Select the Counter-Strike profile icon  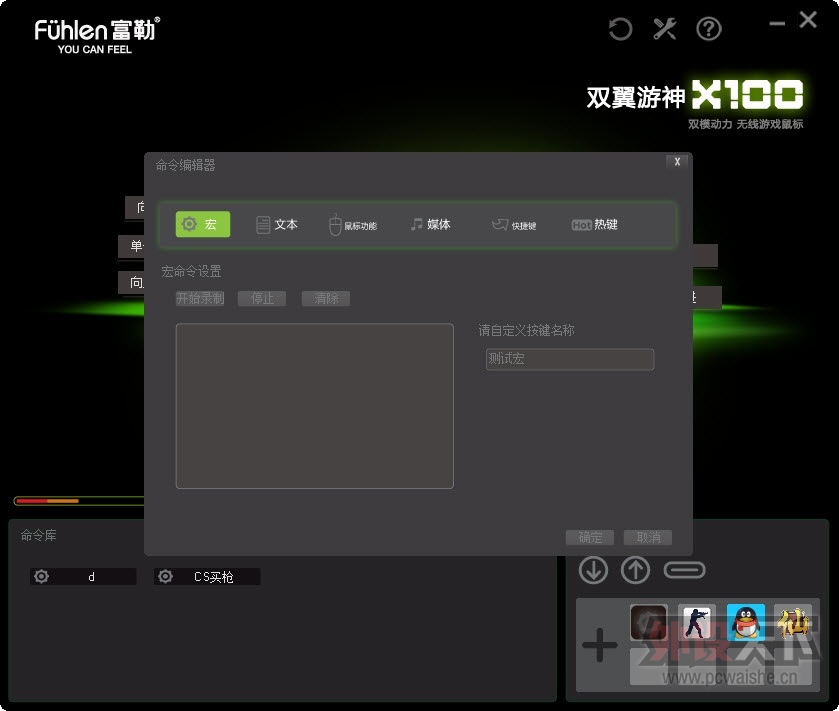click(696, 622)
